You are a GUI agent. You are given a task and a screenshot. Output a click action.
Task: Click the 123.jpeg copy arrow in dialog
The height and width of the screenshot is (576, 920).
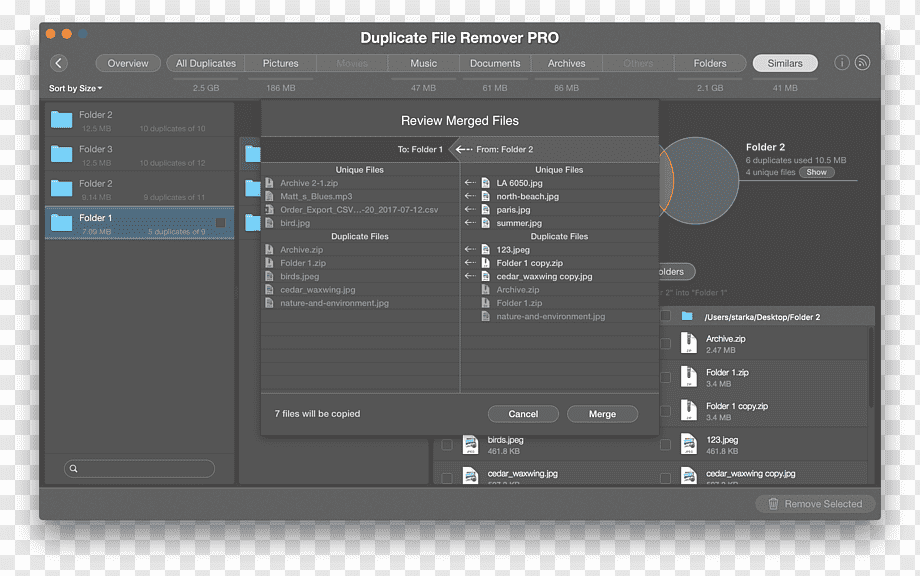pyautogui.click(x=470, y=249)
